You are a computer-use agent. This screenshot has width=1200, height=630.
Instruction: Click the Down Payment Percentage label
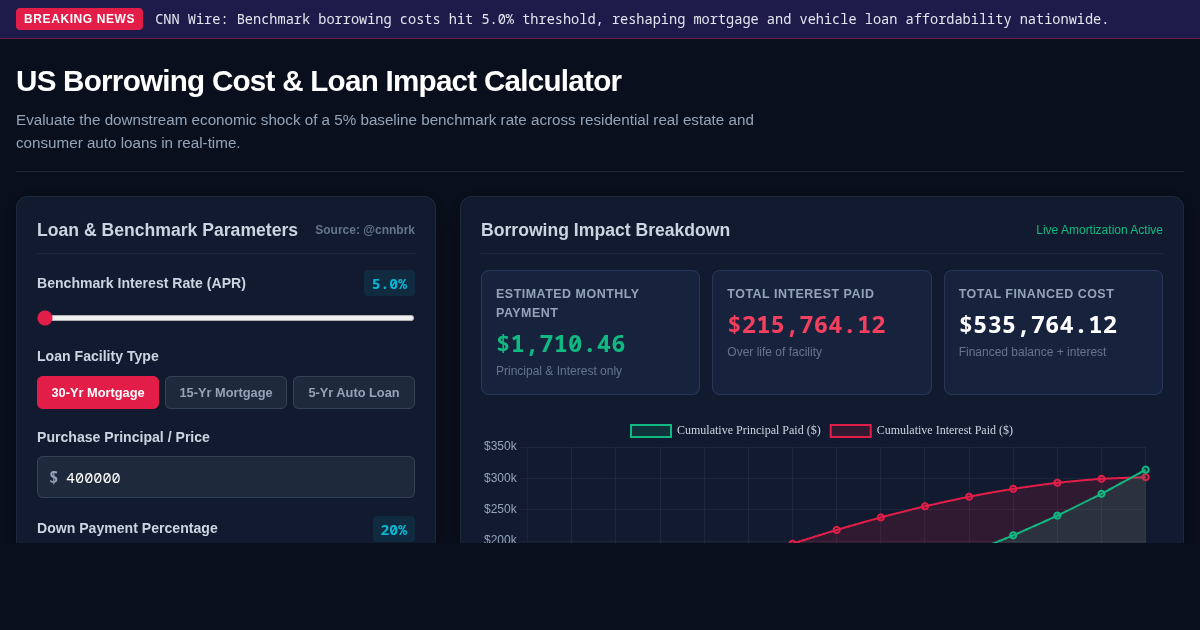(x=127, y=528)
